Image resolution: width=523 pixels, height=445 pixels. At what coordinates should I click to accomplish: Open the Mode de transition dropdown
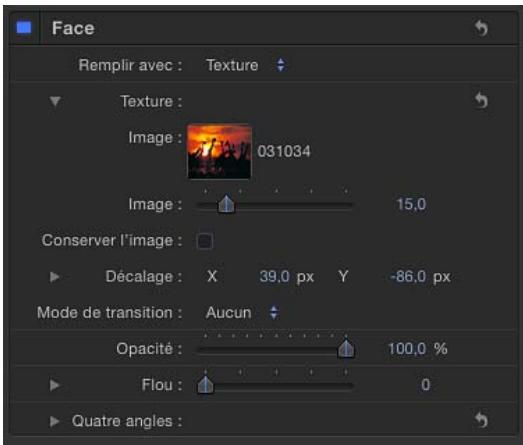[x=242, y=313]
